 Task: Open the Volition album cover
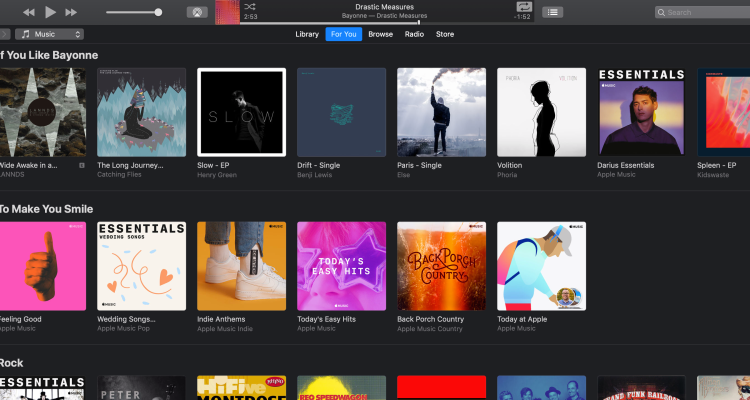coord(541,112)
